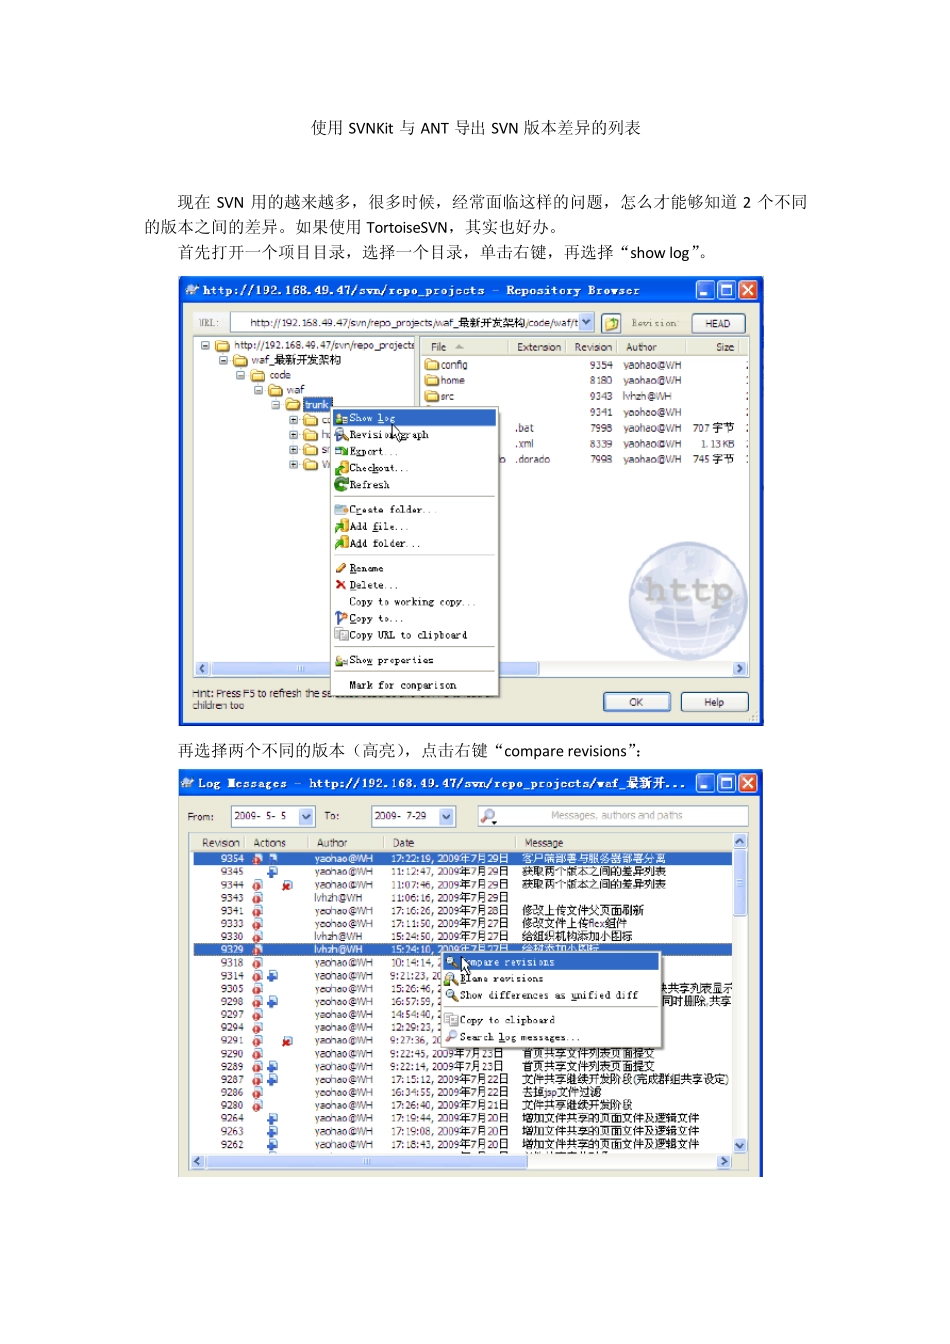Click the Copy to clipboard icon in log menu
Viewport: 950px width, 1344px height.
click(x=452, y=1020)
